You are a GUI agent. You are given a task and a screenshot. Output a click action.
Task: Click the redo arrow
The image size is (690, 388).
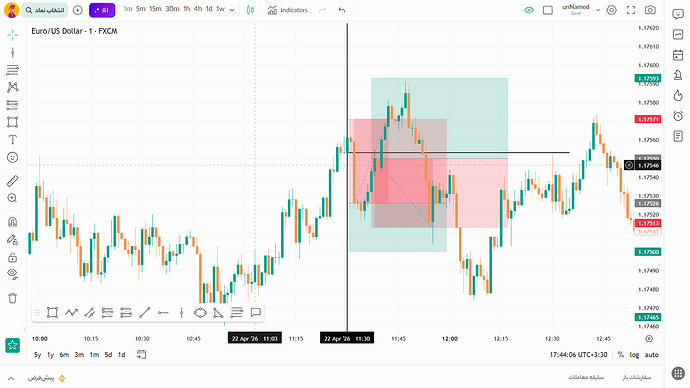coord(322,10)
